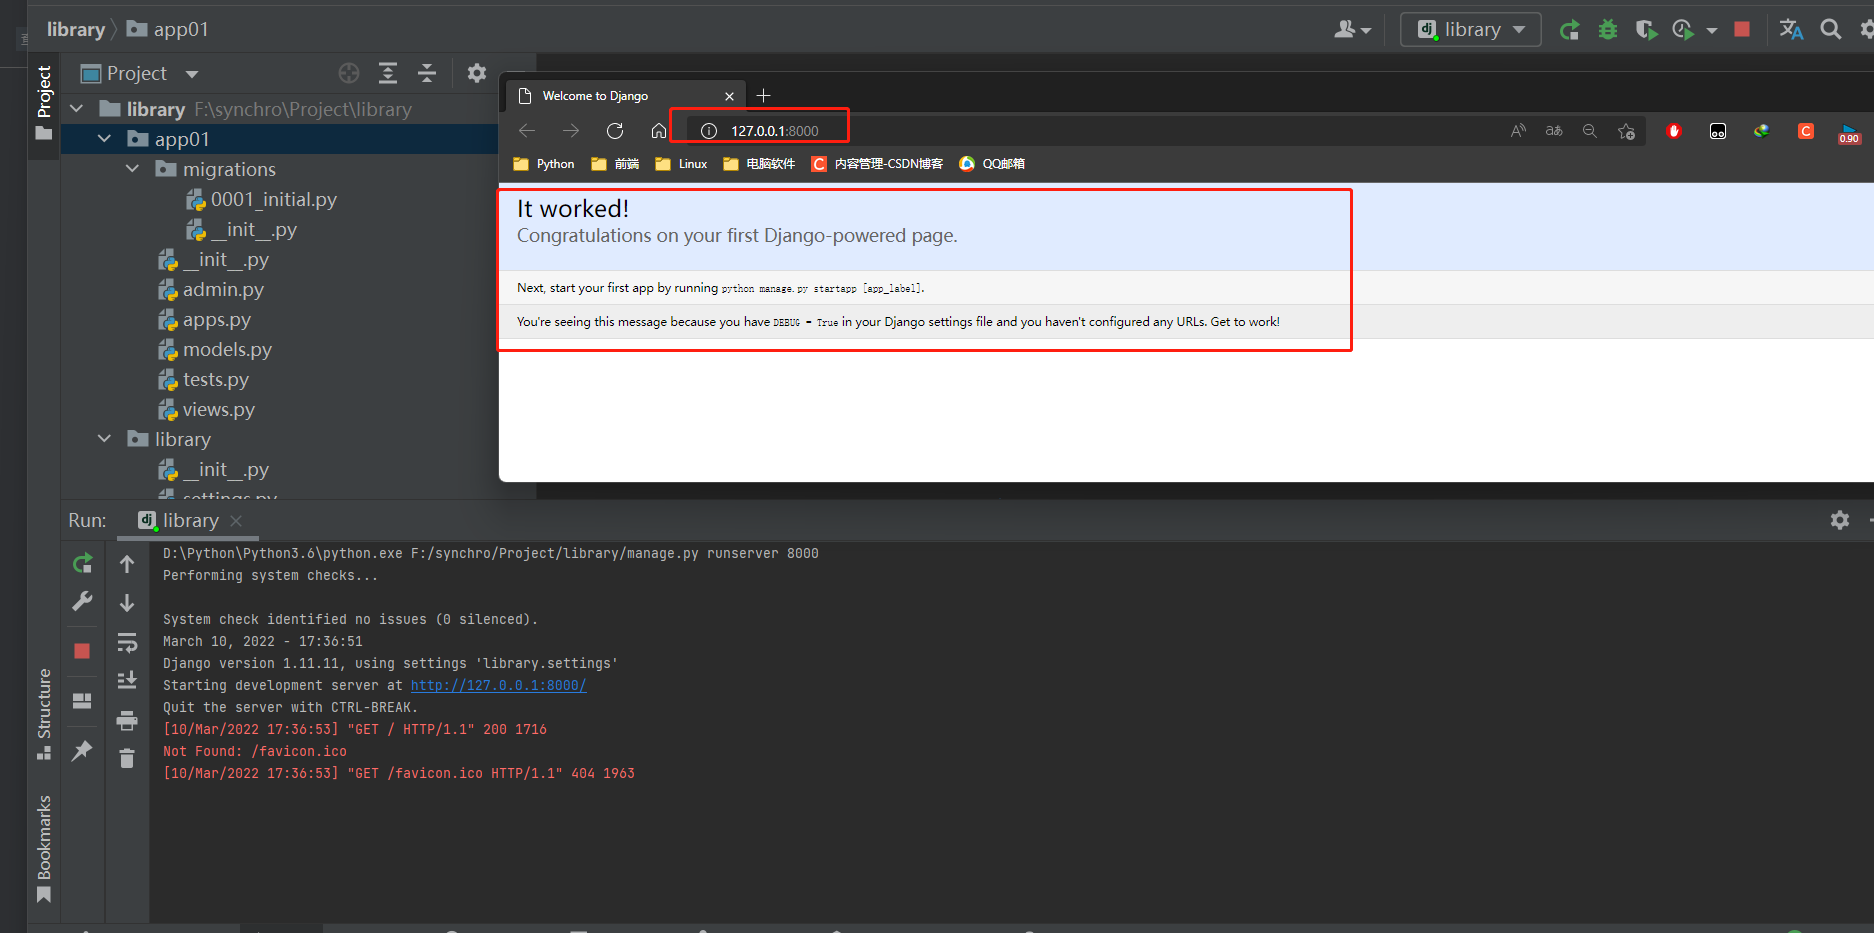This screenshot has width=1874, height=933.
Task: Click the profiler run icon in toolbar
Action: point(1683,30)
